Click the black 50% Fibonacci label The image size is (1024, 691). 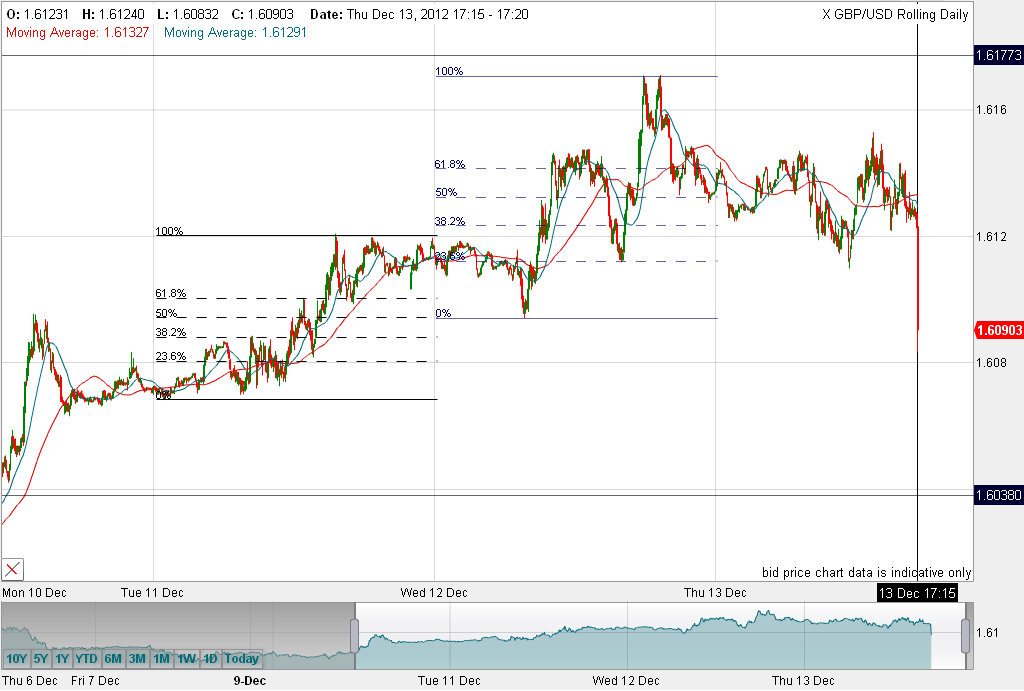pyautogui.click(x=167, y=313)
